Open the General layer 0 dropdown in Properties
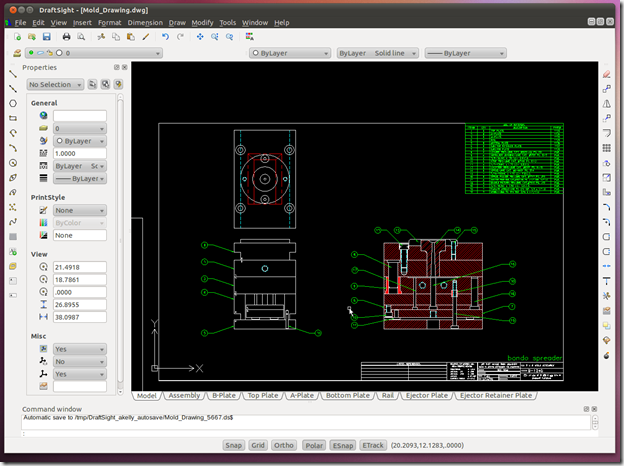The height and width of the screenshot is (466, 624). (80, 129)
